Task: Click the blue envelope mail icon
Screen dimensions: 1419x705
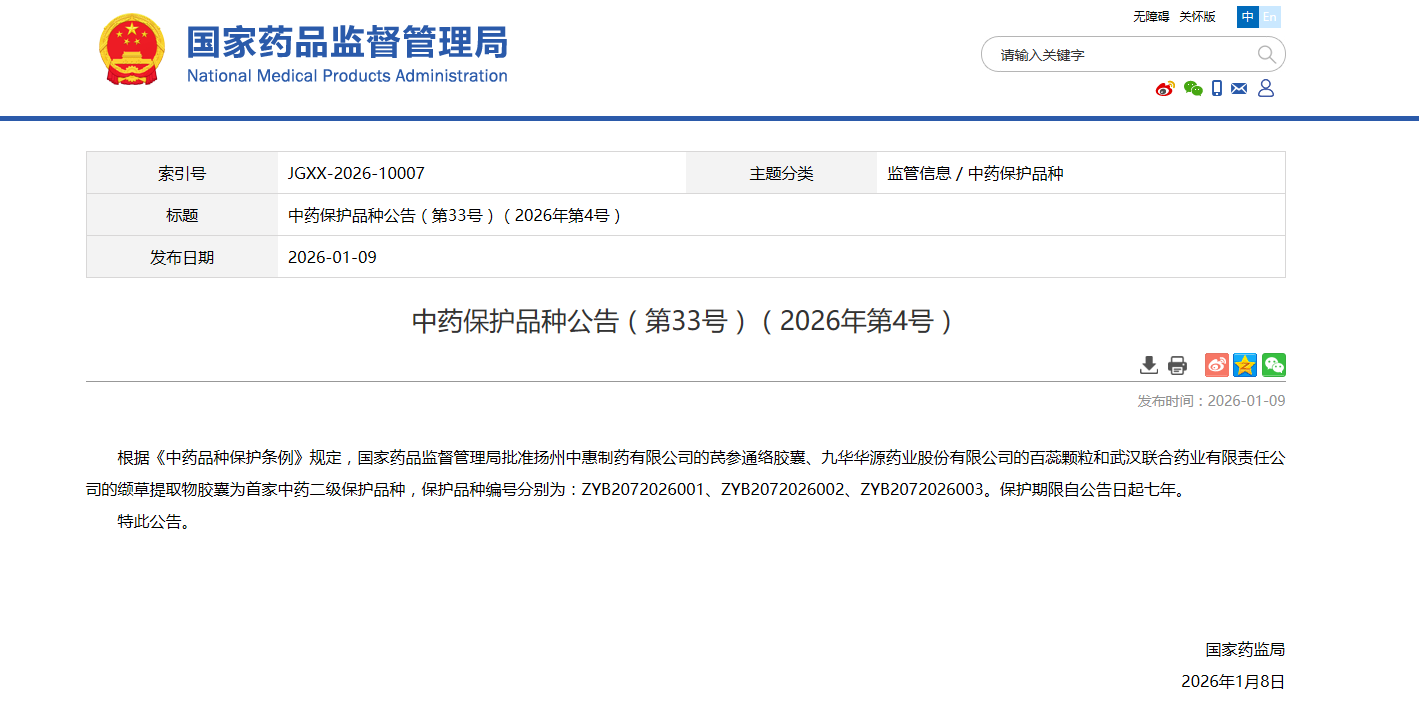Action: [1239, 89]
